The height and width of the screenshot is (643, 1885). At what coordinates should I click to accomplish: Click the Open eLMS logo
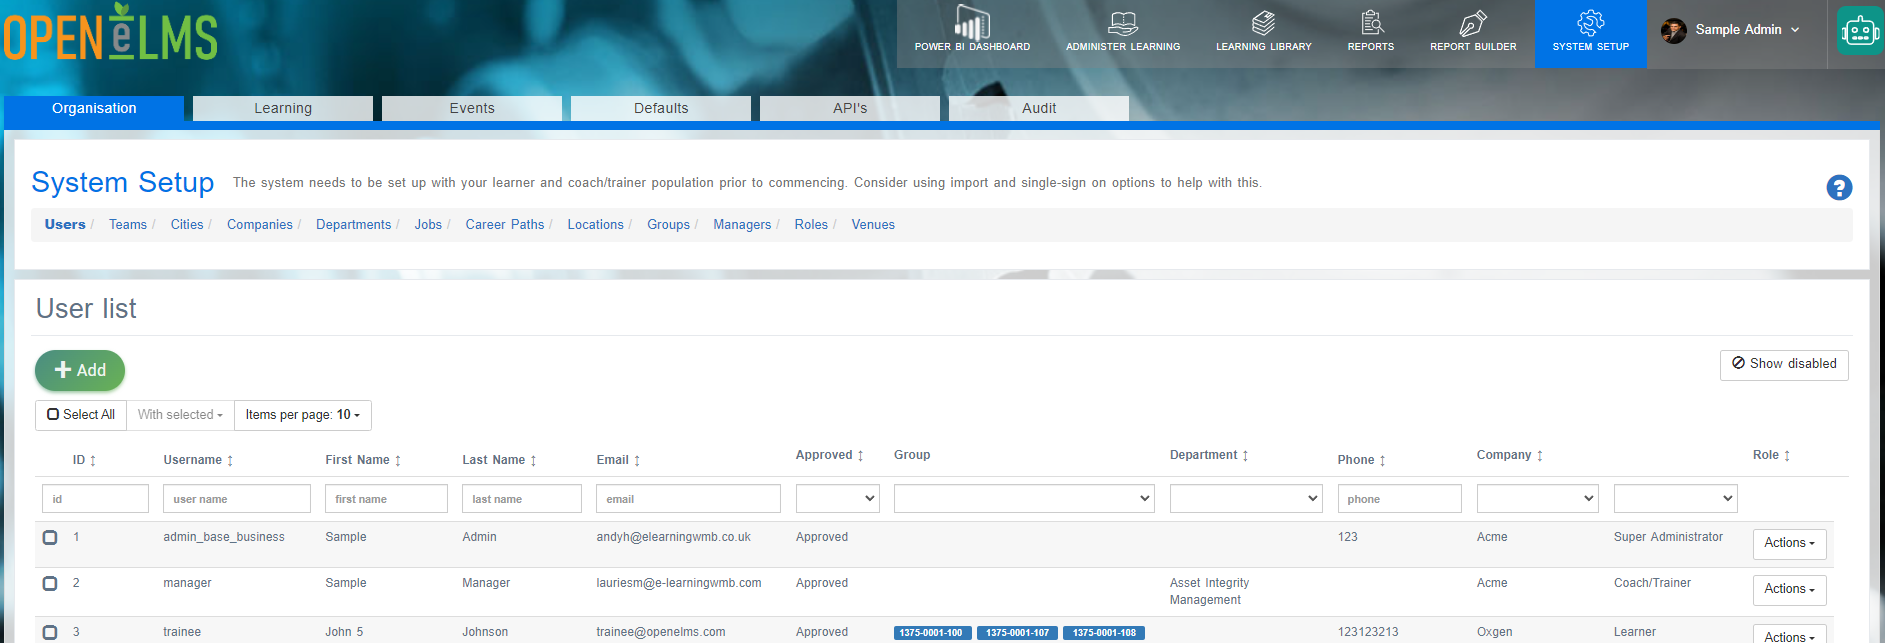point(110,33)
